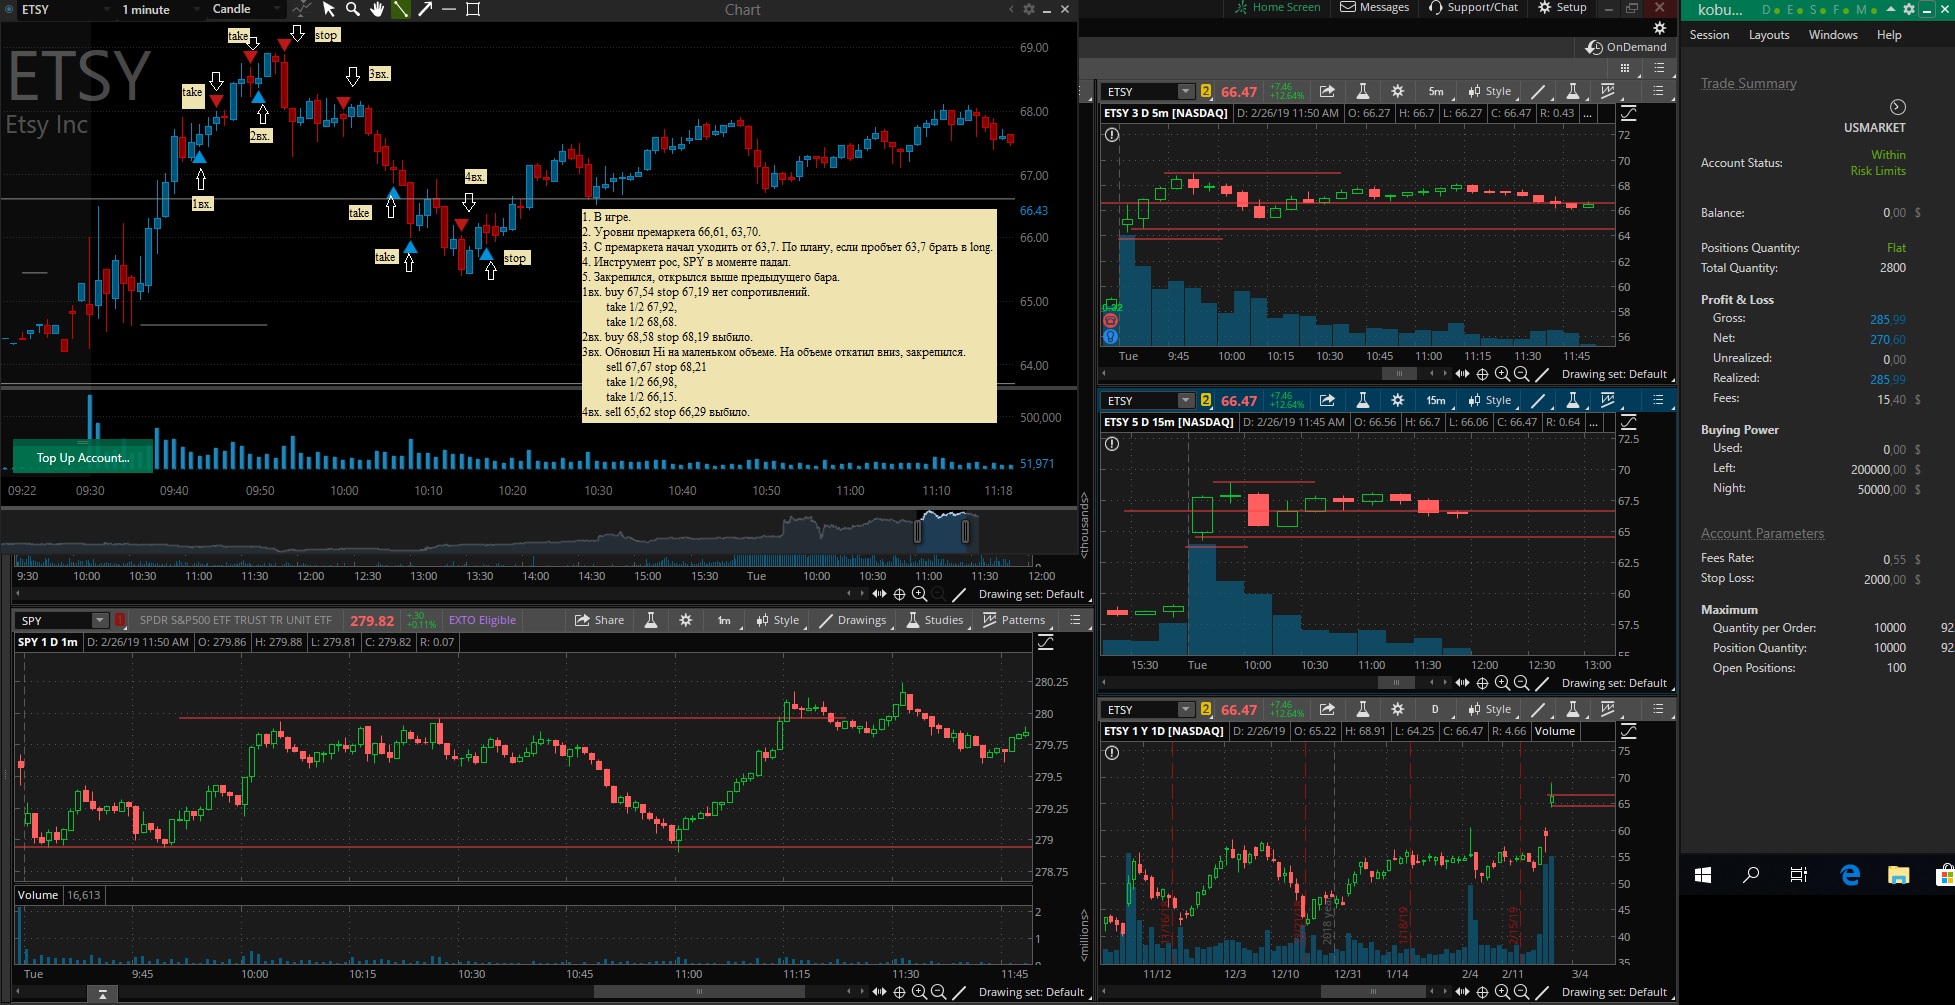This screenshot has height=1005, width=1955.
Task: Launch Microsoft Edge from taskbar
Action: click(1850, 875)
